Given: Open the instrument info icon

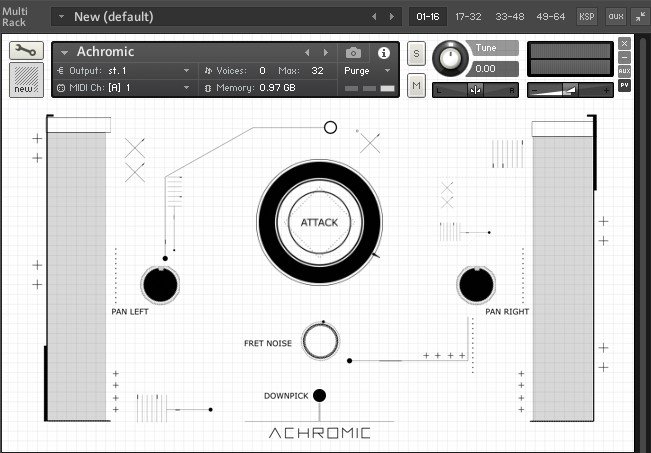Looking at the screenshot, I should point(384,53).
